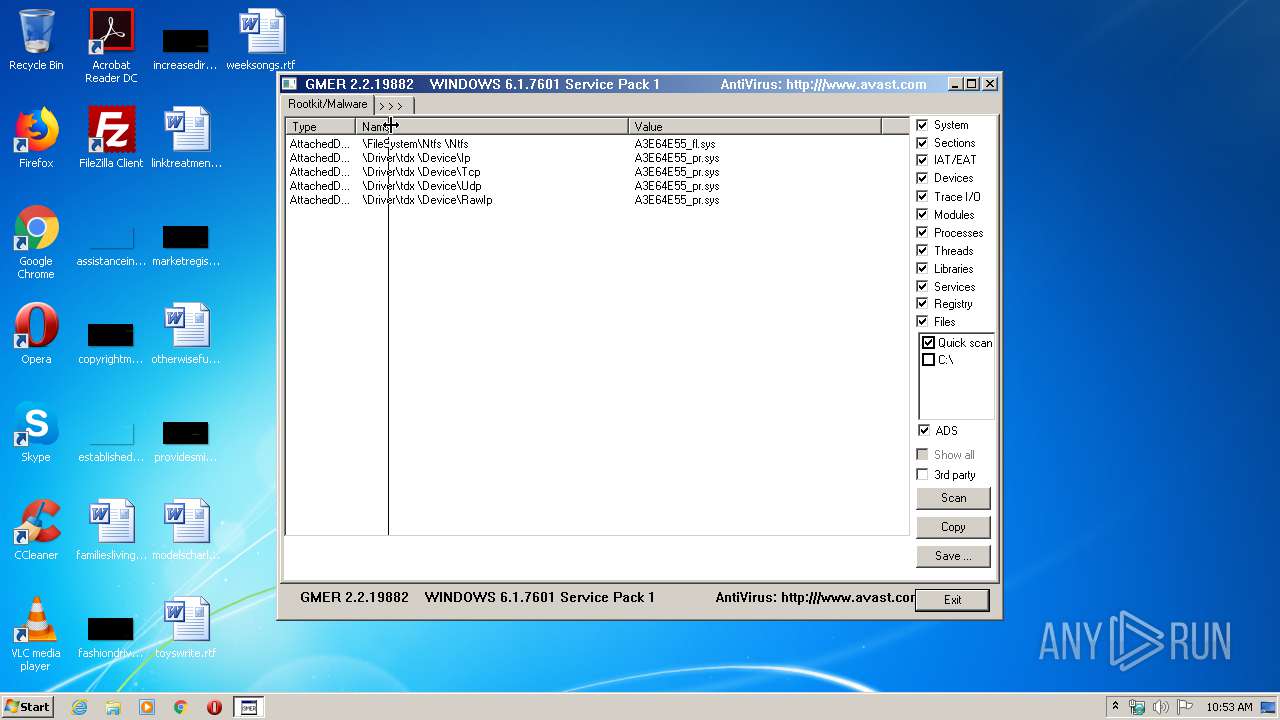Uncheck Quick scan option

(x=928, y=342)
